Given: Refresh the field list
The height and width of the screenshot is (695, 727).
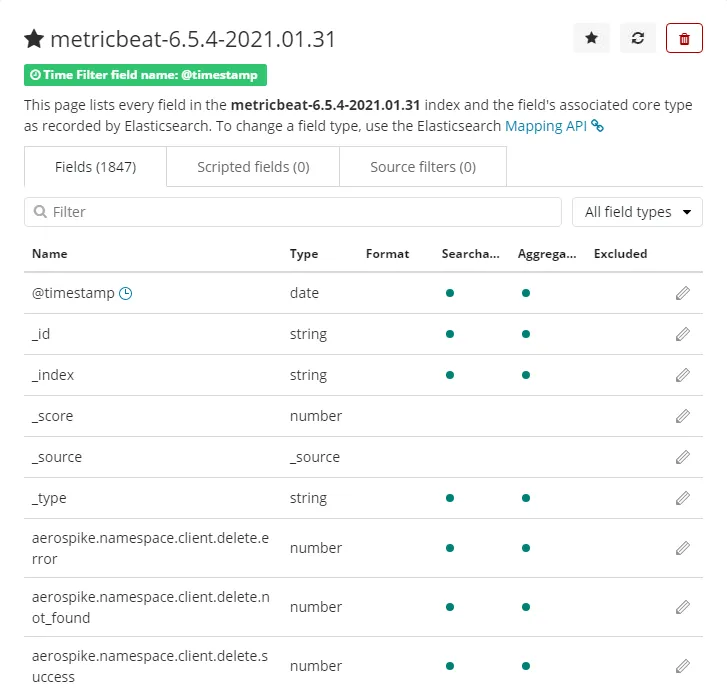Looking at the screenshot, I should coord(638,38).
